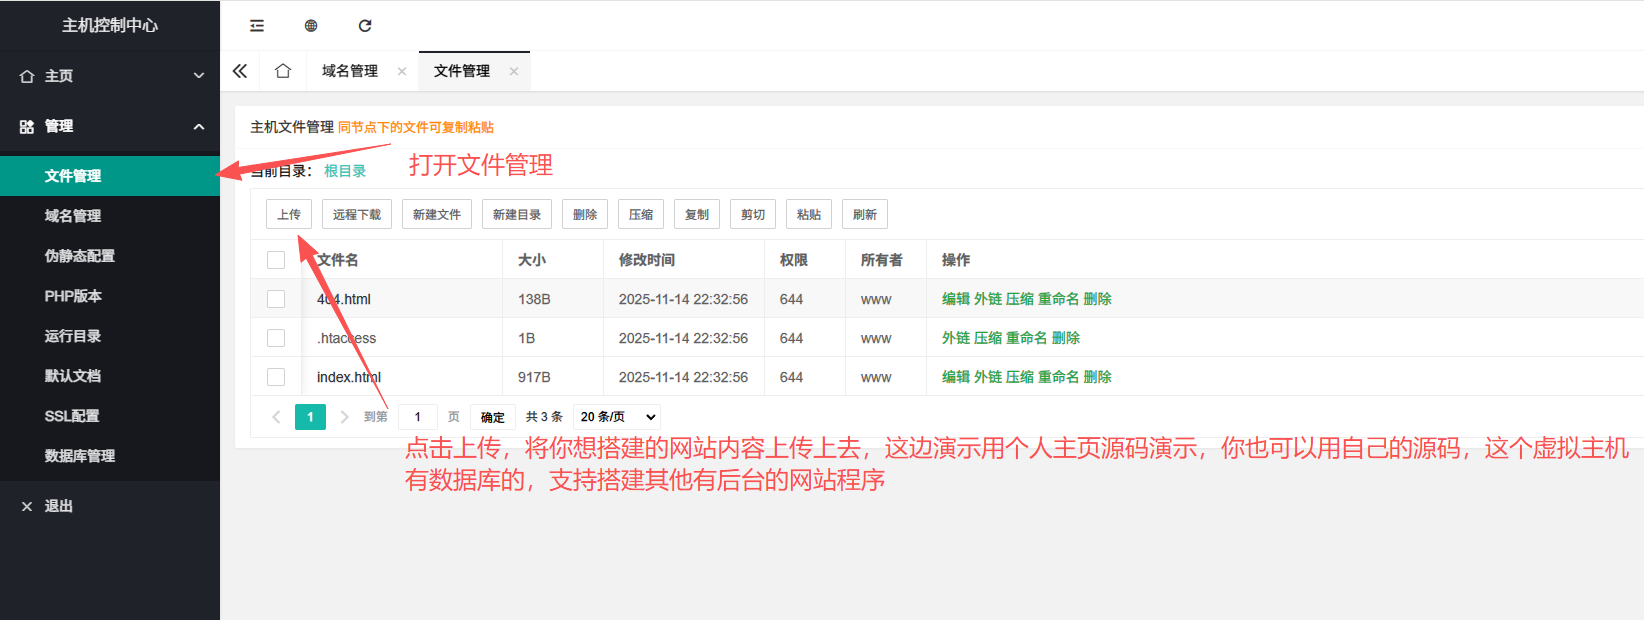Click the 主页 house icon in sidebar

click(27, 76)
